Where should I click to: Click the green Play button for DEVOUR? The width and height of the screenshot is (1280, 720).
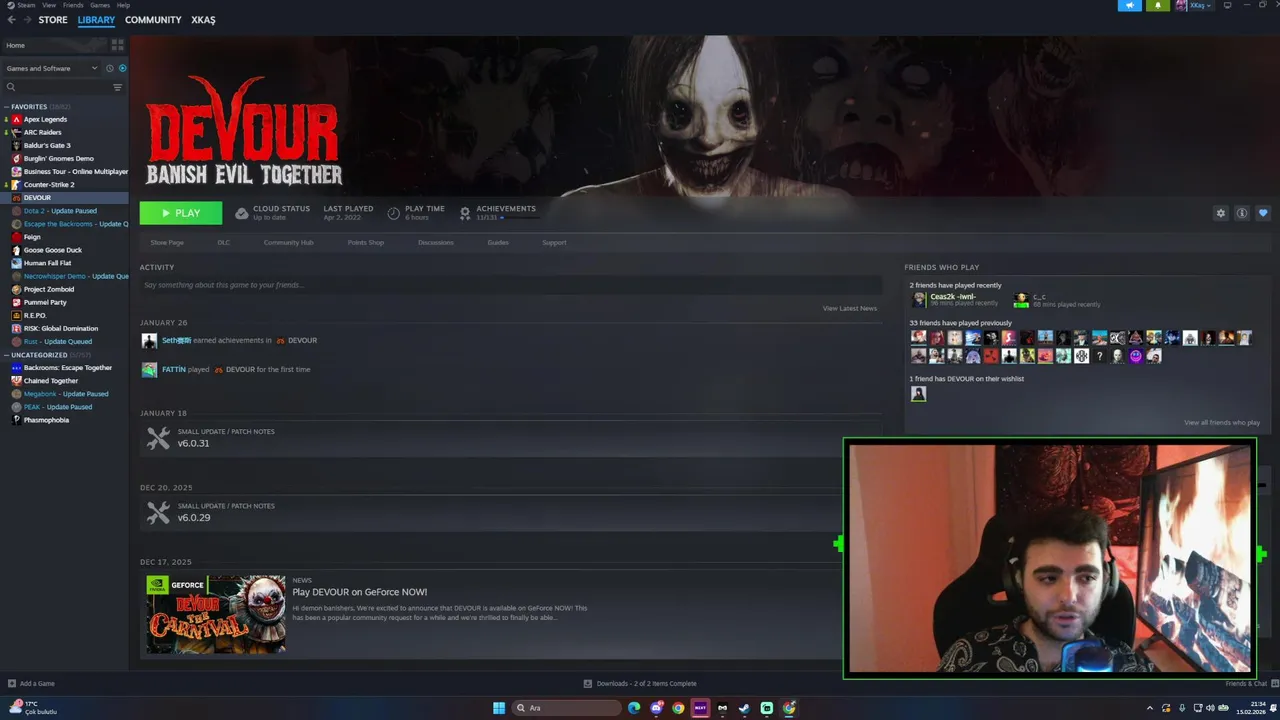[181, 213]
